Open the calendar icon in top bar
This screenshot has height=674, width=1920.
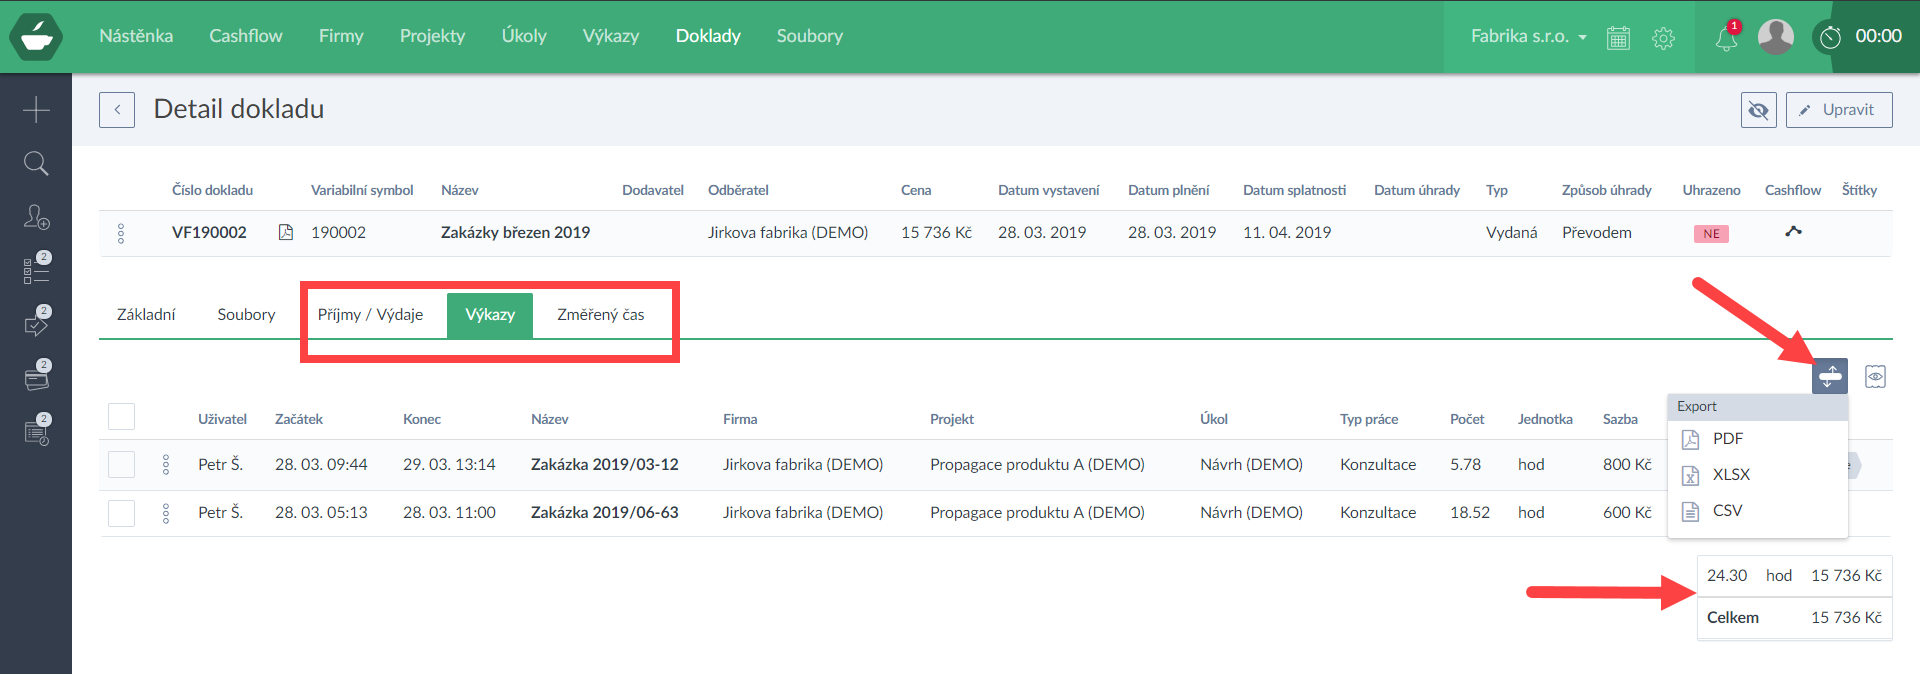tap(1618, 38)
